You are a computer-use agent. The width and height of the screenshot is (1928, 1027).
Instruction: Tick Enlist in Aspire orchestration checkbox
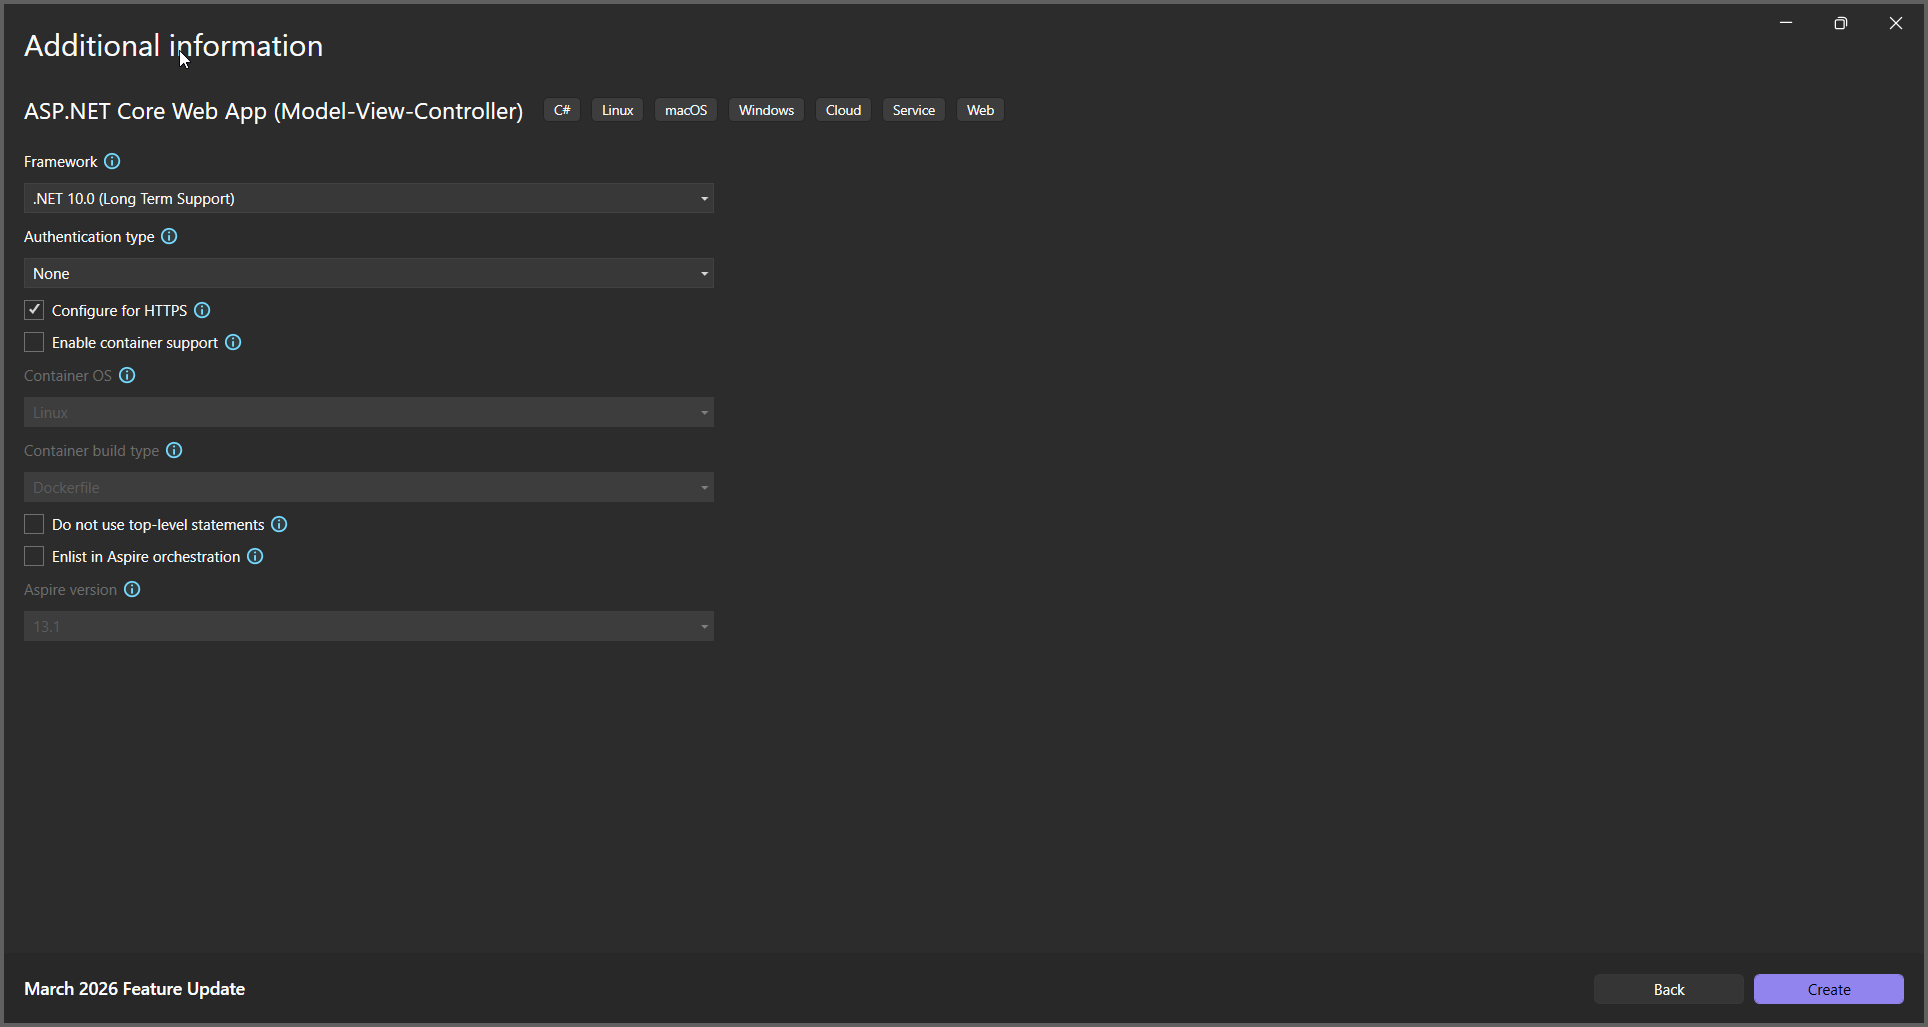coord(34,556)
